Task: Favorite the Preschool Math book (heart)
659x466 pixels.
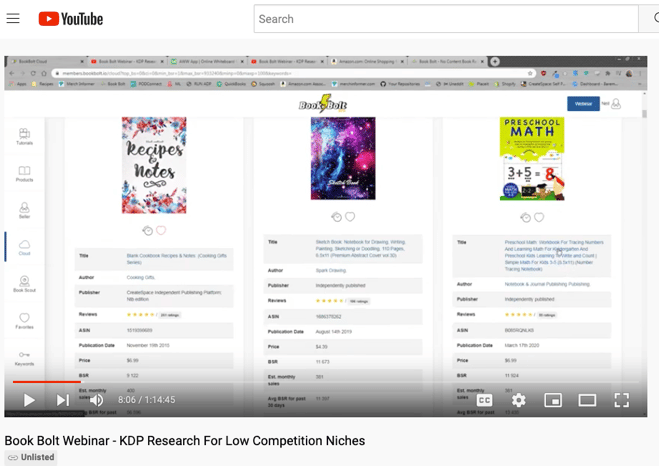Action: [539, 217]
